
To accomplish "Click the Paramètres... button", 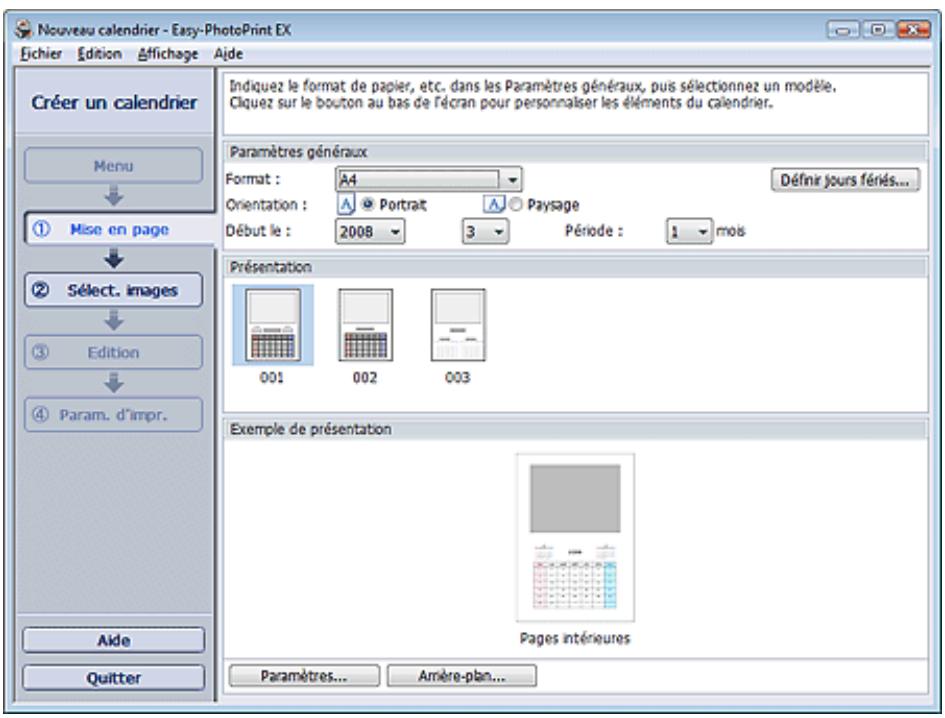I will (x=304, y=676).
